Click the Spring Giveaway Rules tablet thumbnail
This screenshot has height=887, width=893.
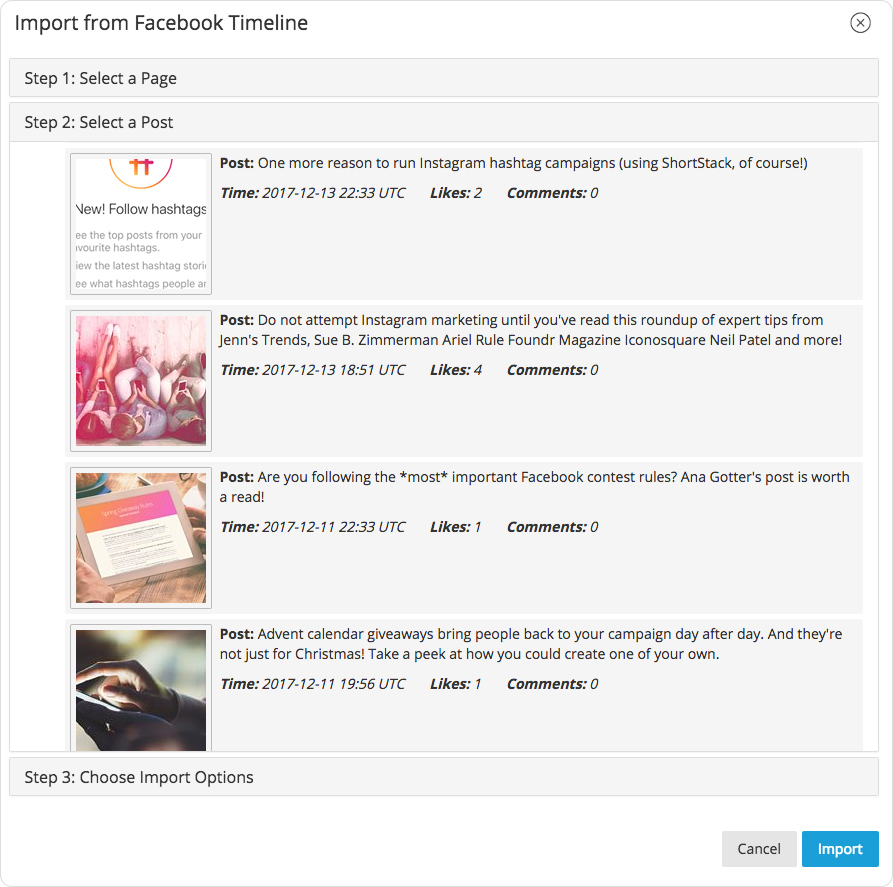pyautogui.click(x=140, y=537)
